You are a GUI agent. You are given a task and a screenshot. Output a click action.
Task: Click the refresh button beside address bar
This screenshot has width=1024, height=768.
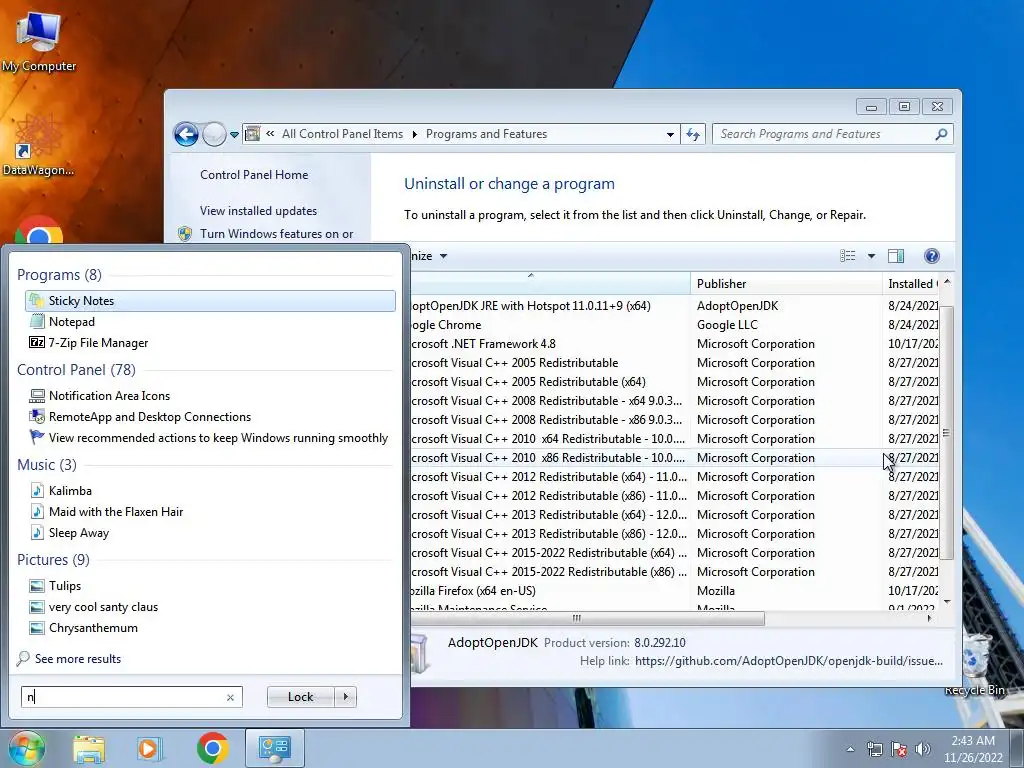[x=693, y=135]
